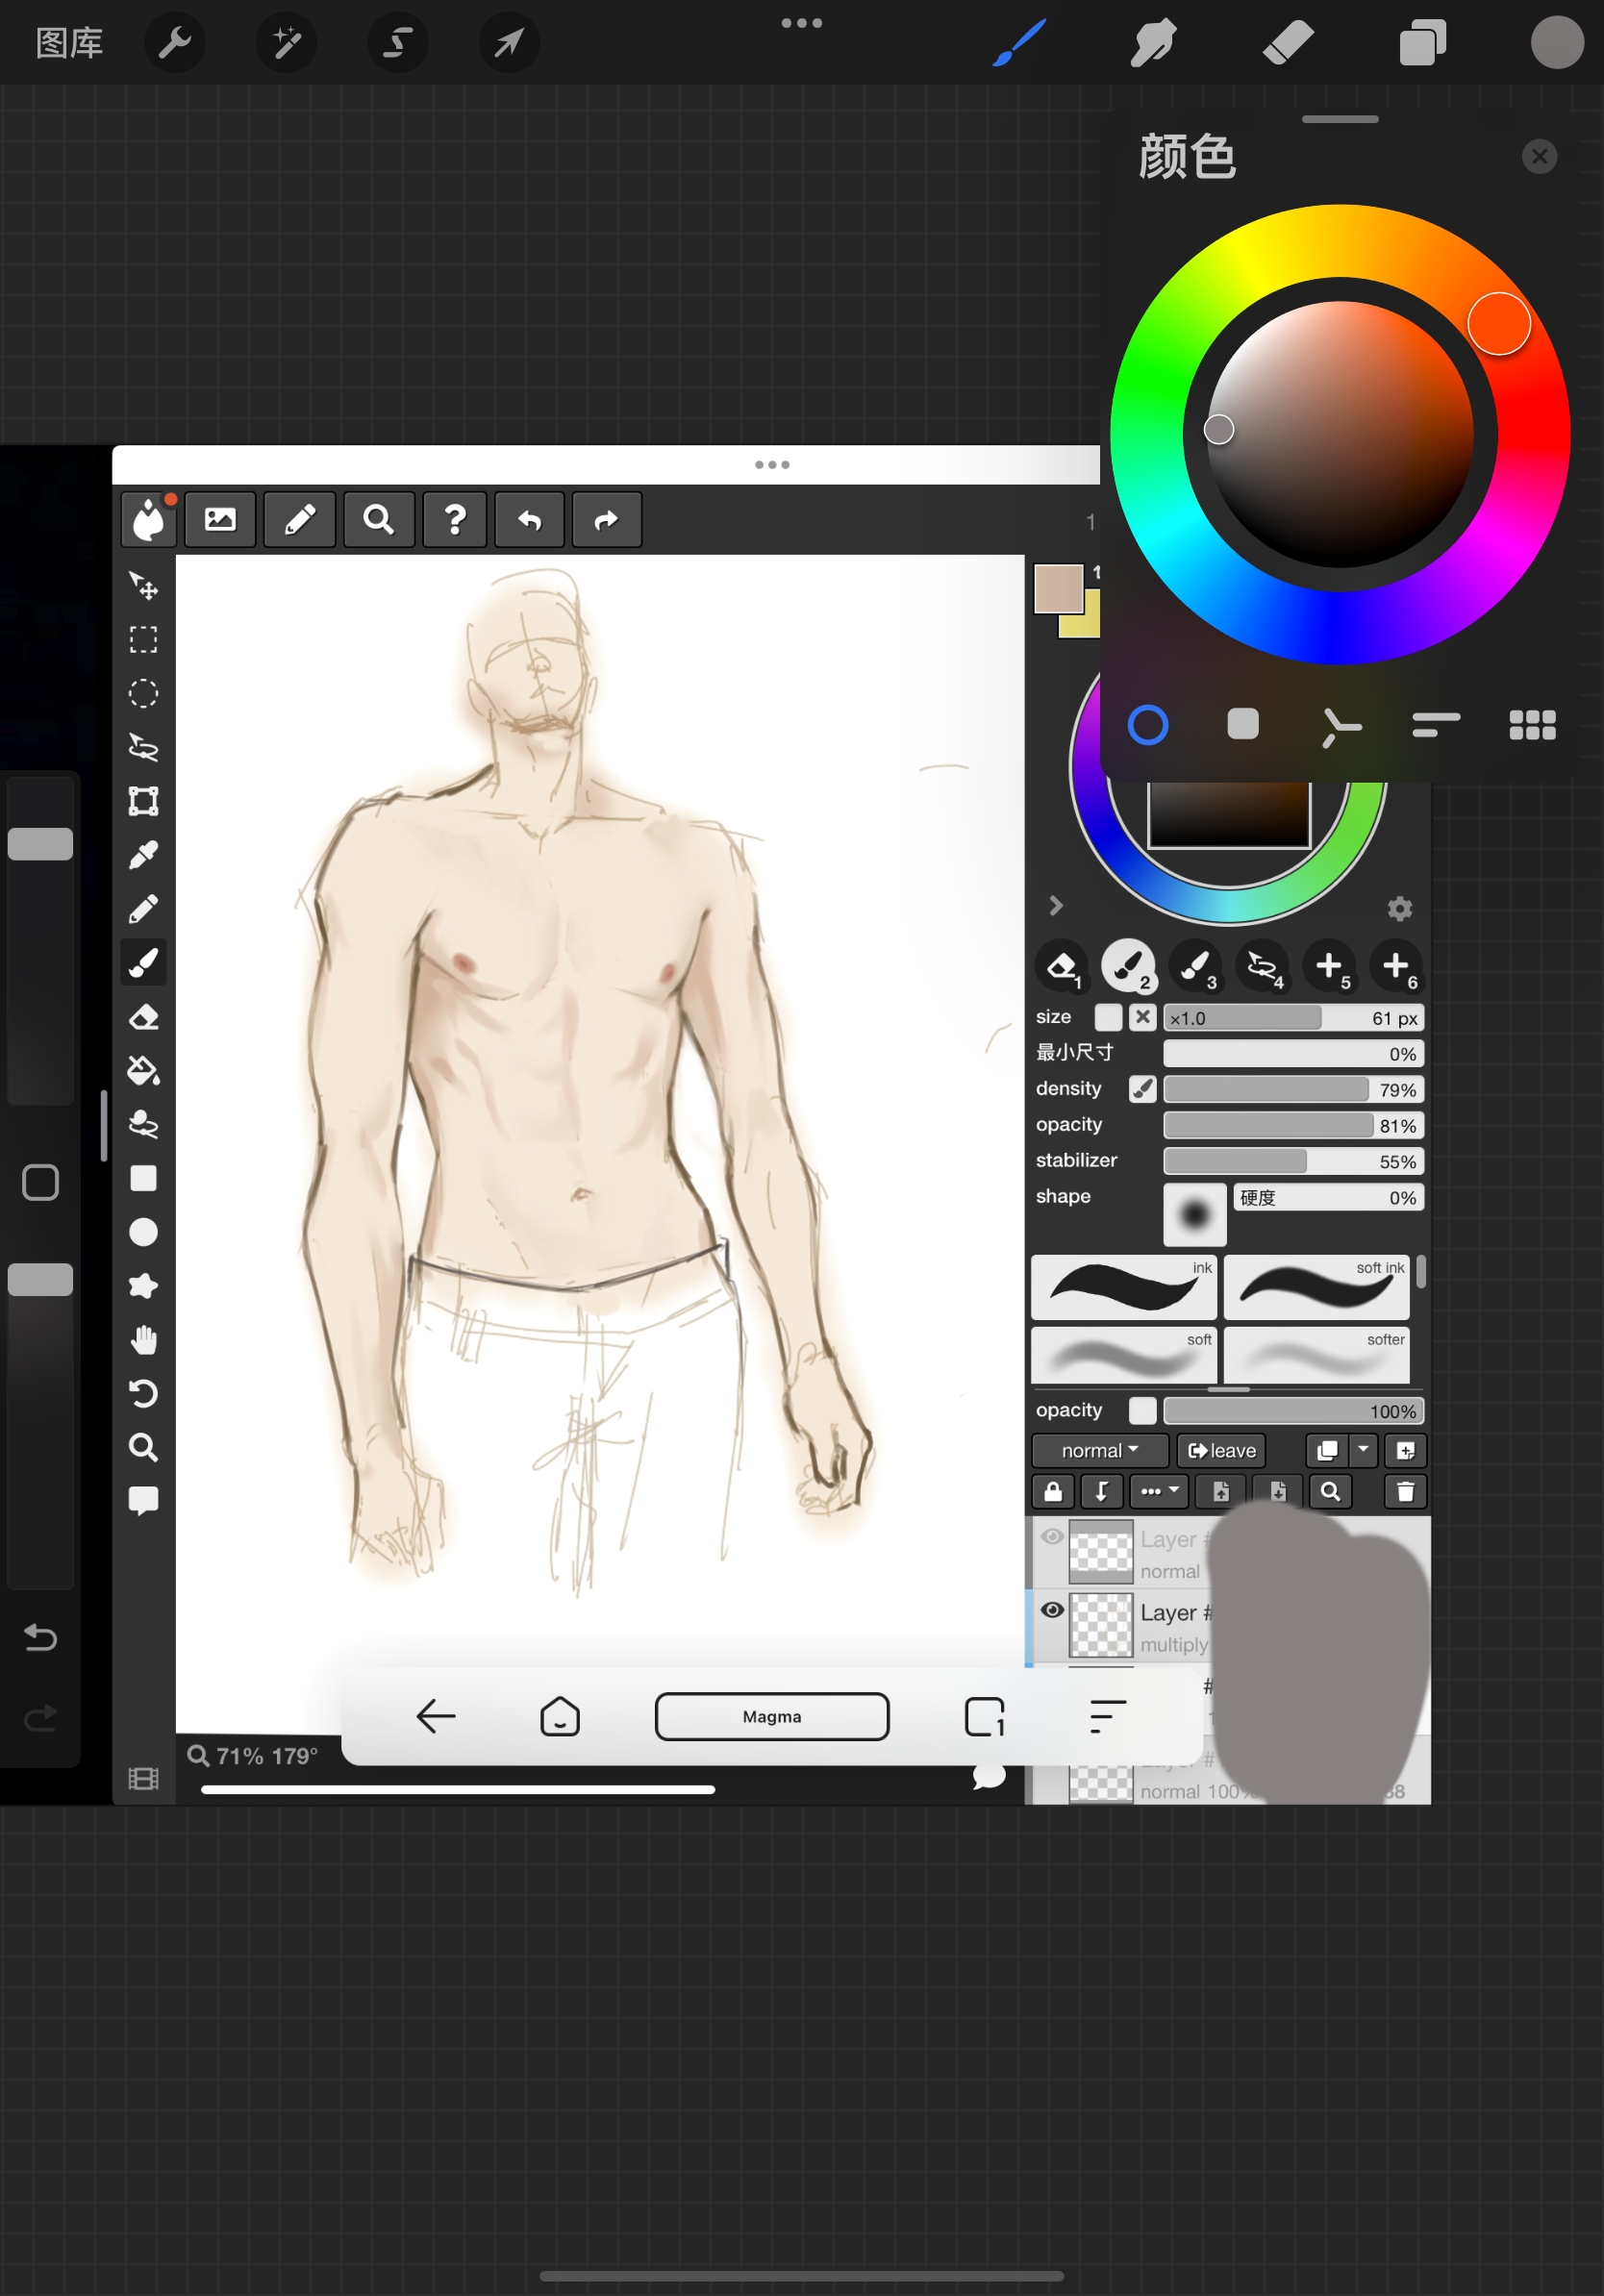
Task: Expand the layer more options dropdown
Action: tap(1159, 1491)
